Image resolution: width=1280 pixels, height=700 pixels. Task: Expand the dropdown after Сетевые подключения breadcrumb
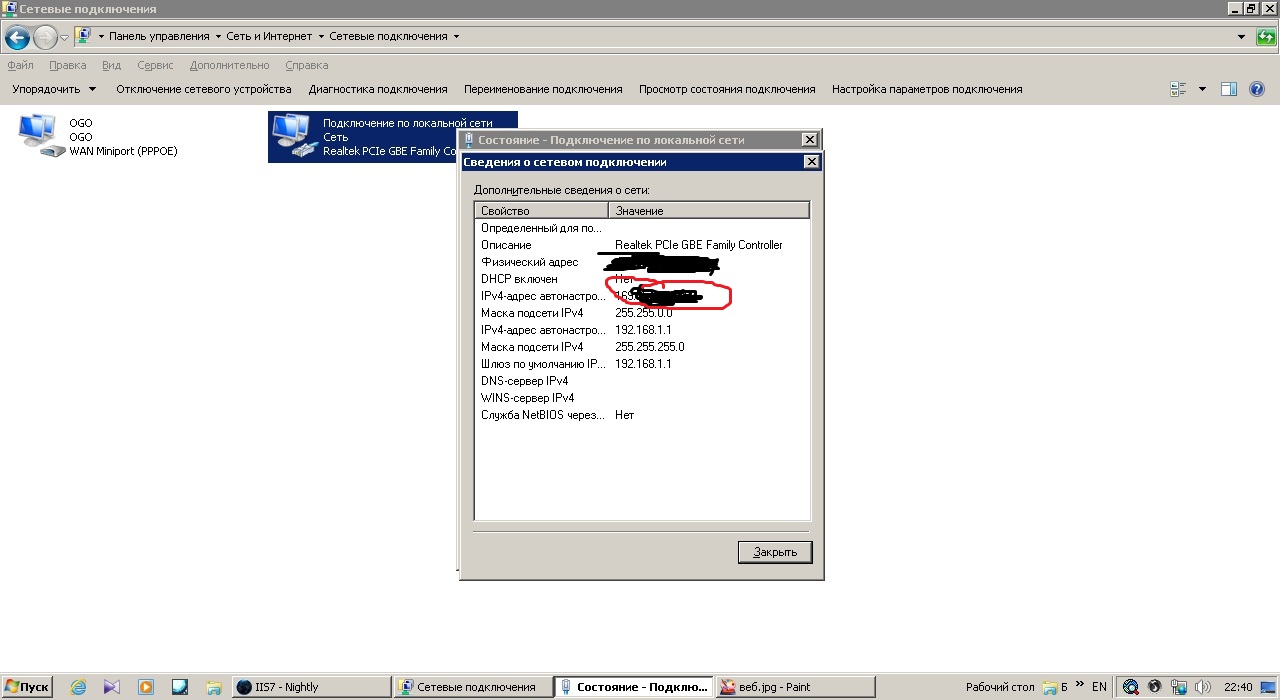click(x=456, y=36)
